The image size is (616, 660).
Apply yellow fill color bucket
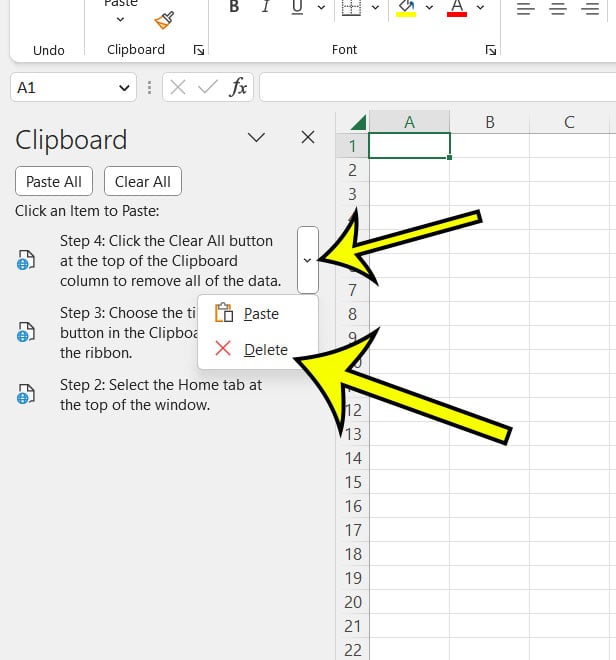[406, 8]
